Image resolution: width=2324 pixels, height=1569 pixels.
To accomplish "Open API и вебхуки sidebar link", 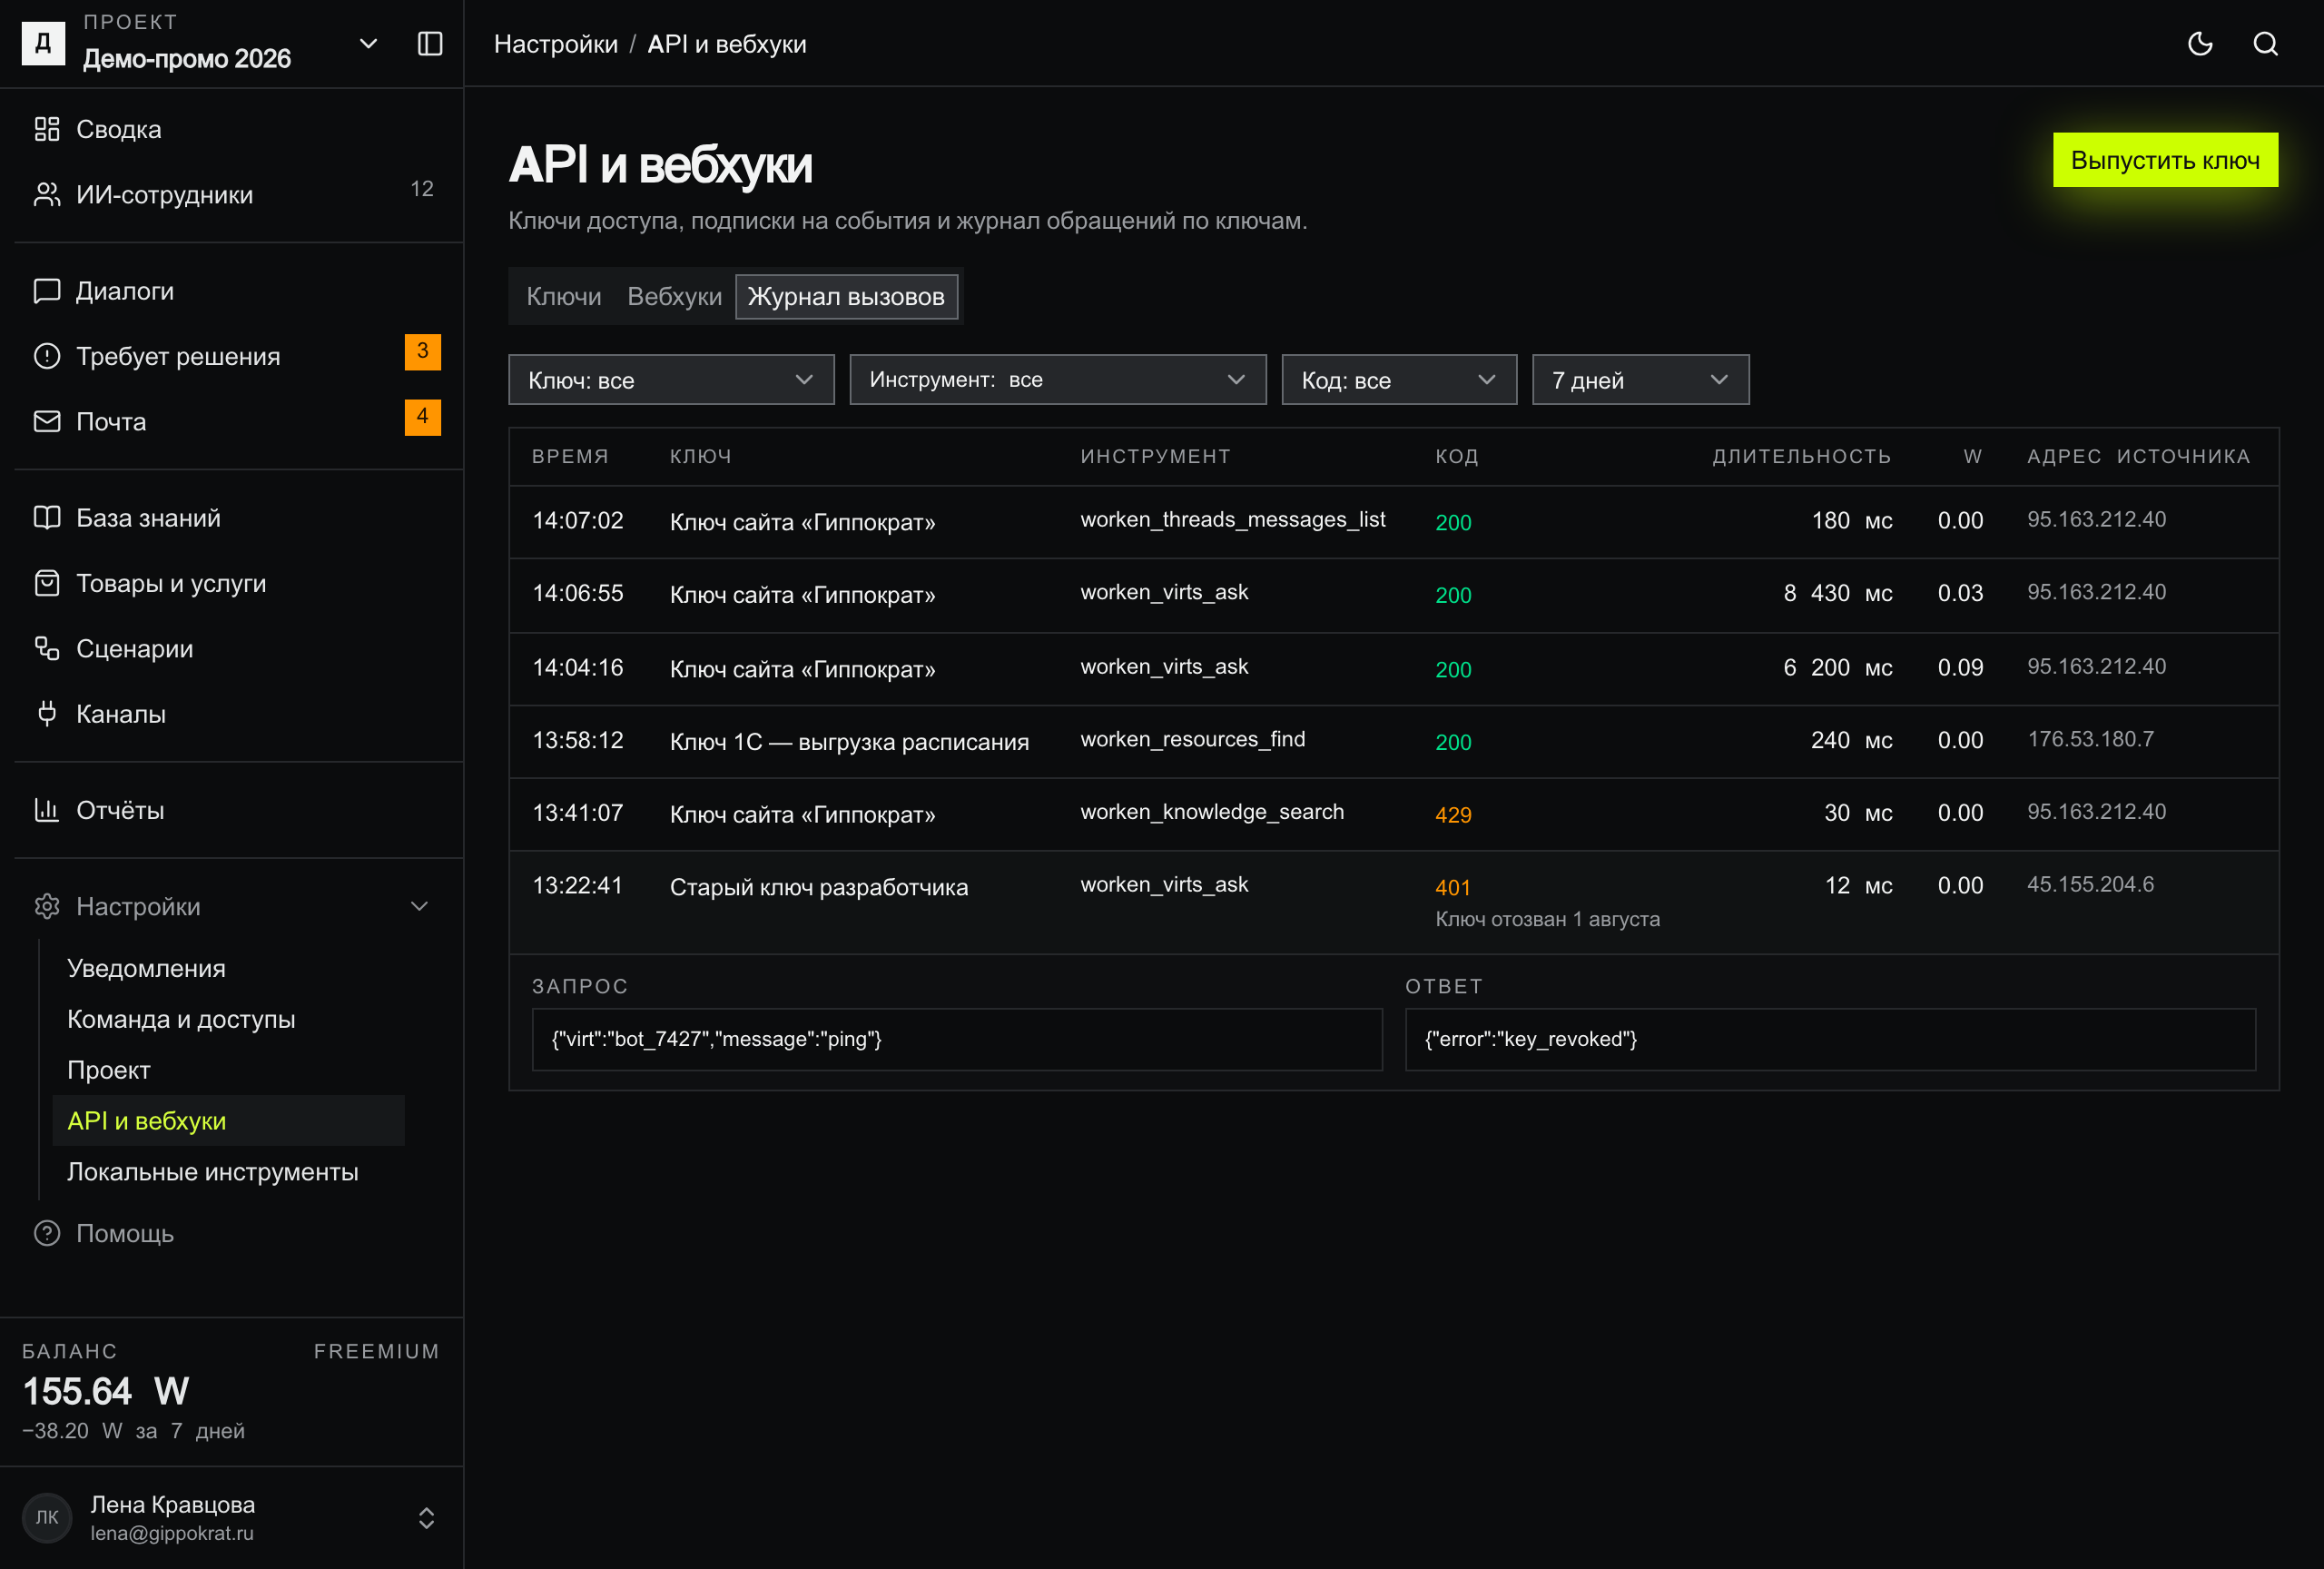I will point(228,1121).
